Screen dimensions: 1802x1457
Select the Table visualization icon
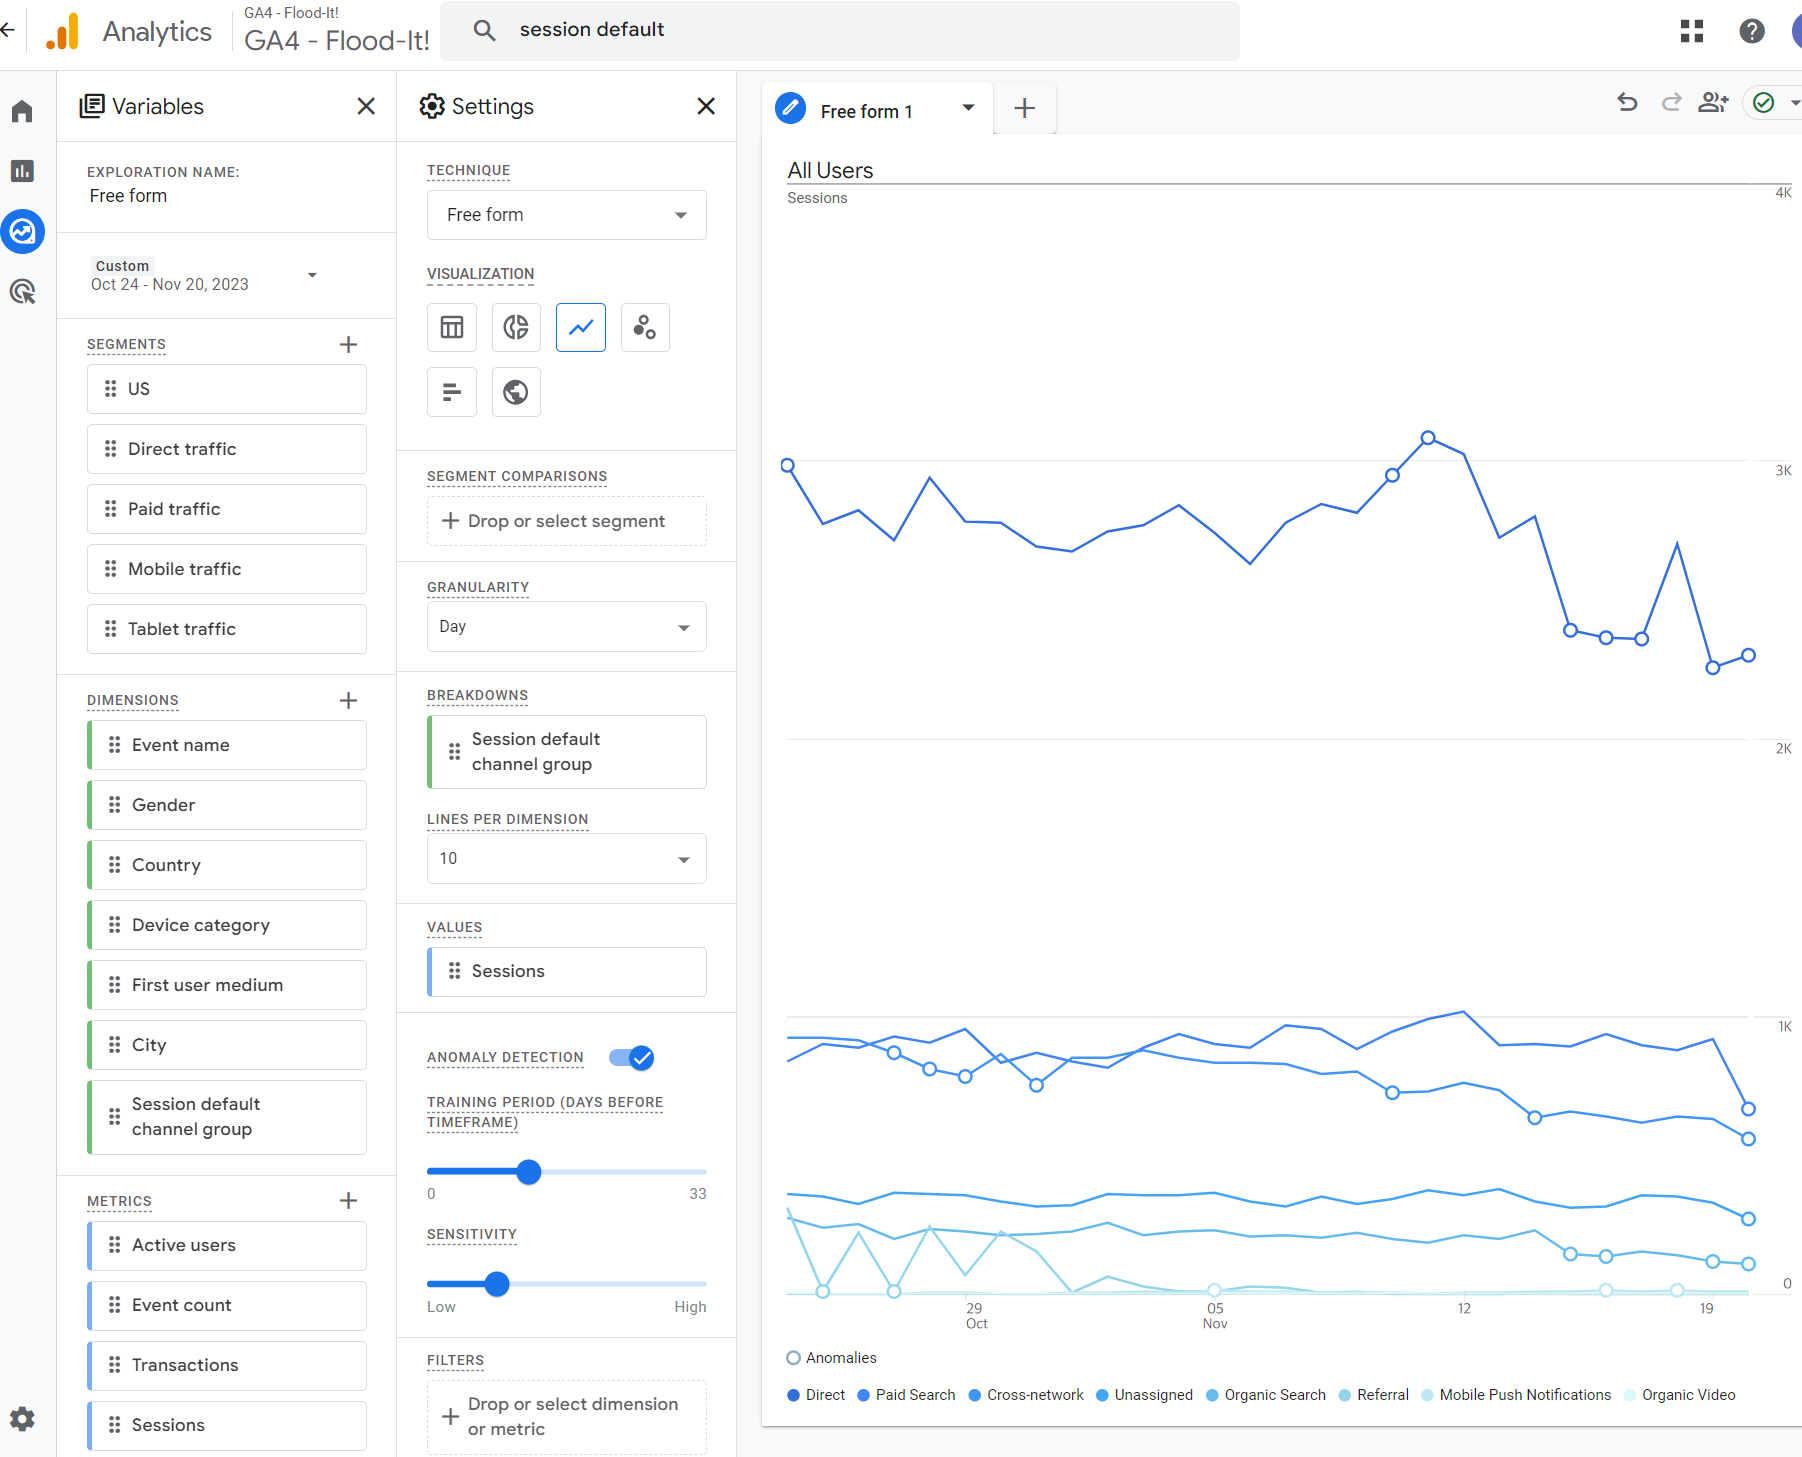(452, 327)
